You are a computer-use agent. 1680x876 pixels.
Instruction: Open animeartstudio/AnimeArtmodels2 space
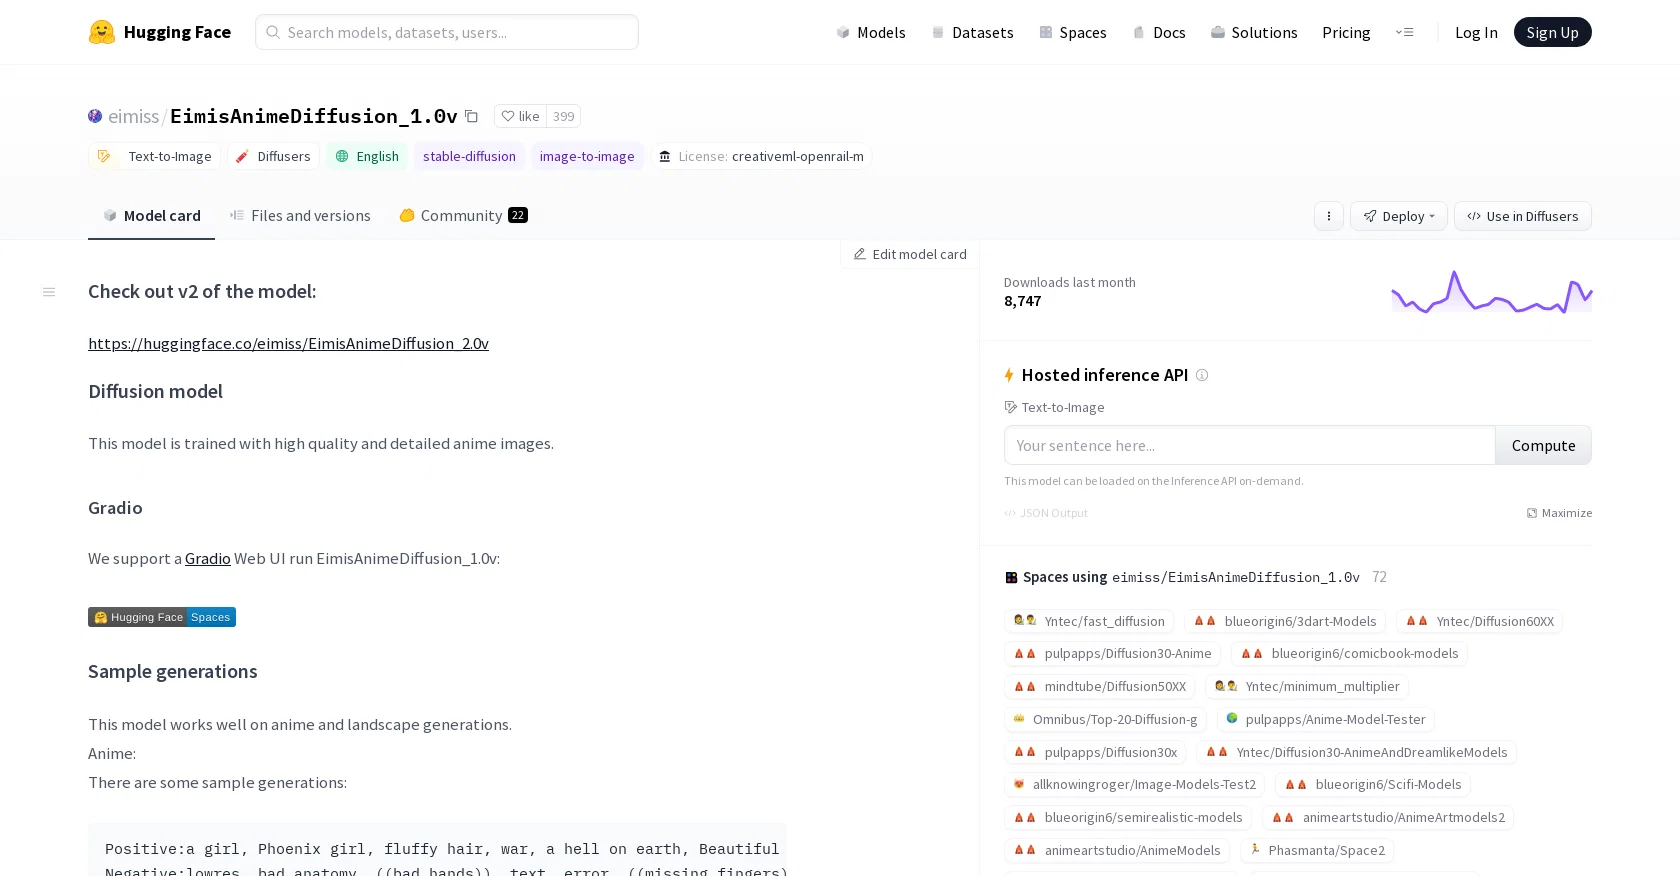1388,817
